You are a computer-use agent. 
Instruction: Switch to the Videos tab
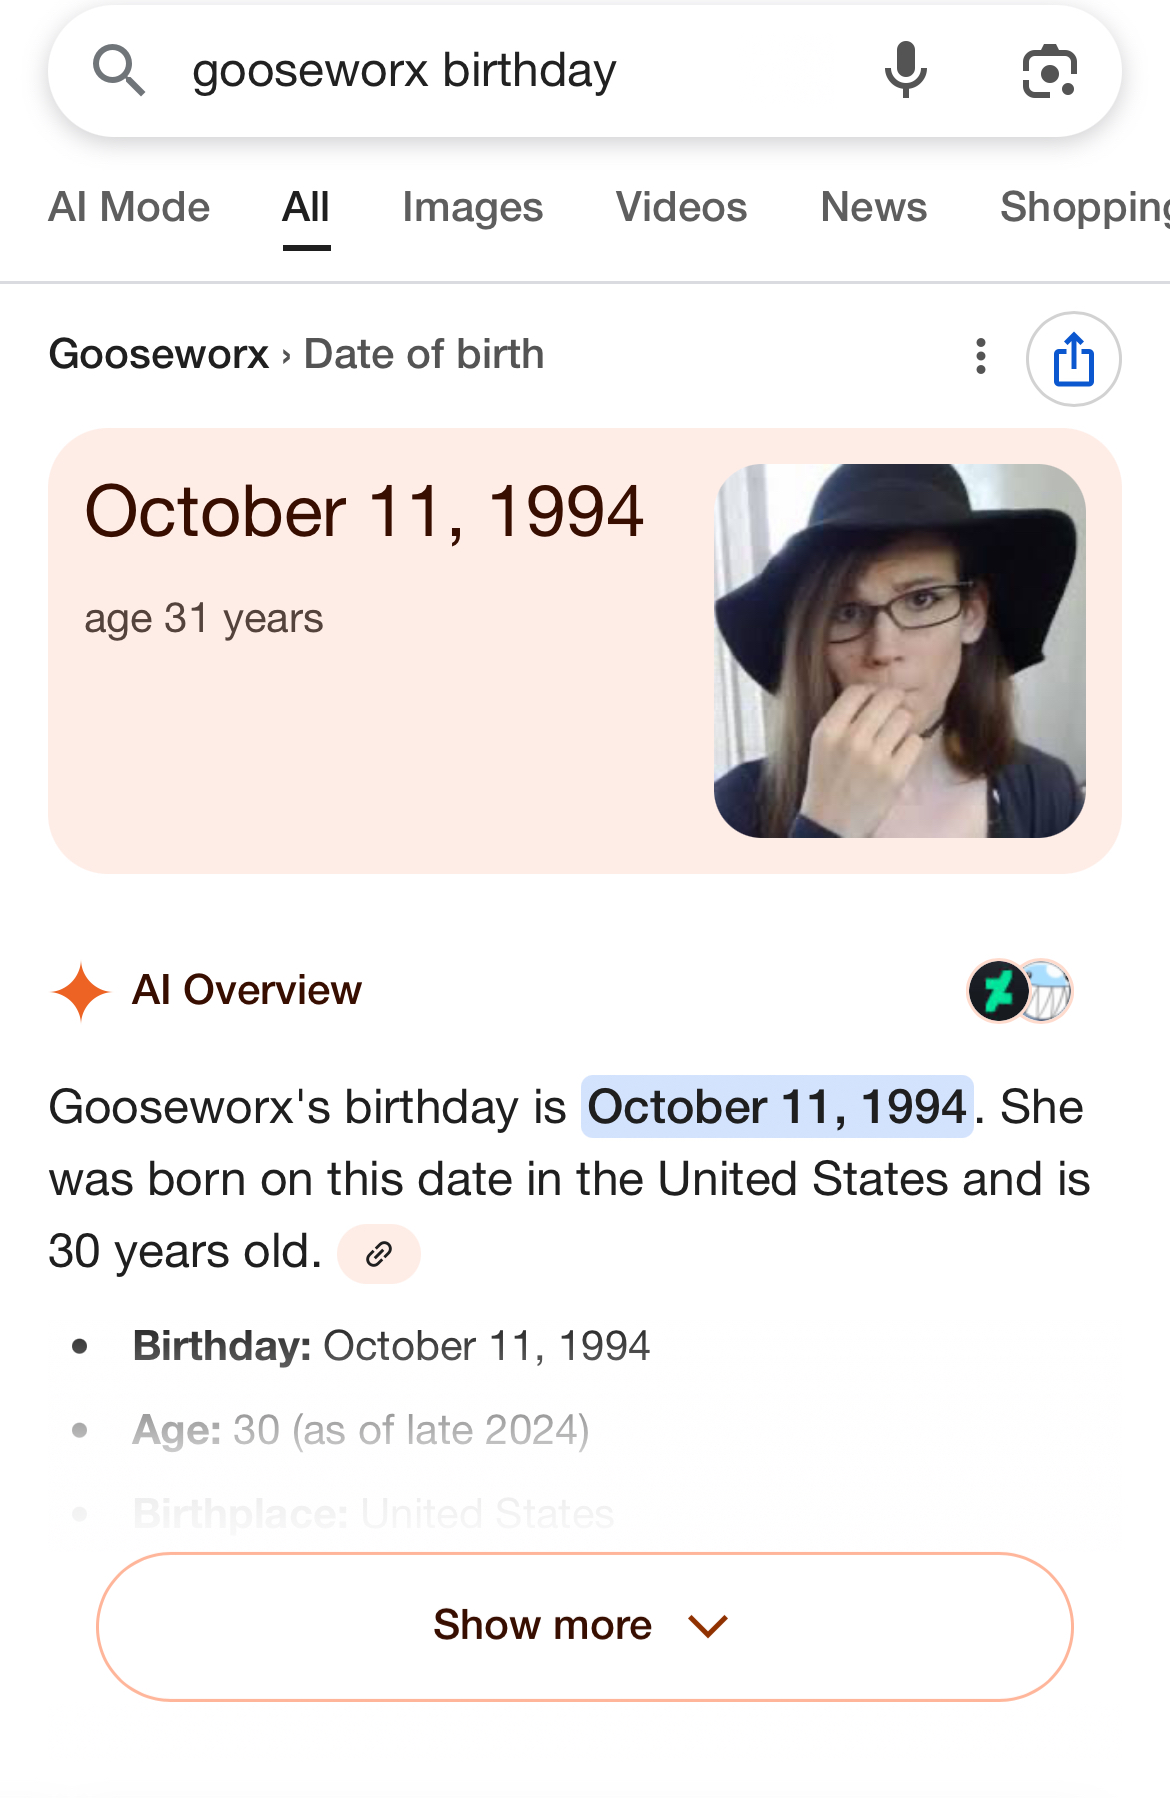pos(681,208)
